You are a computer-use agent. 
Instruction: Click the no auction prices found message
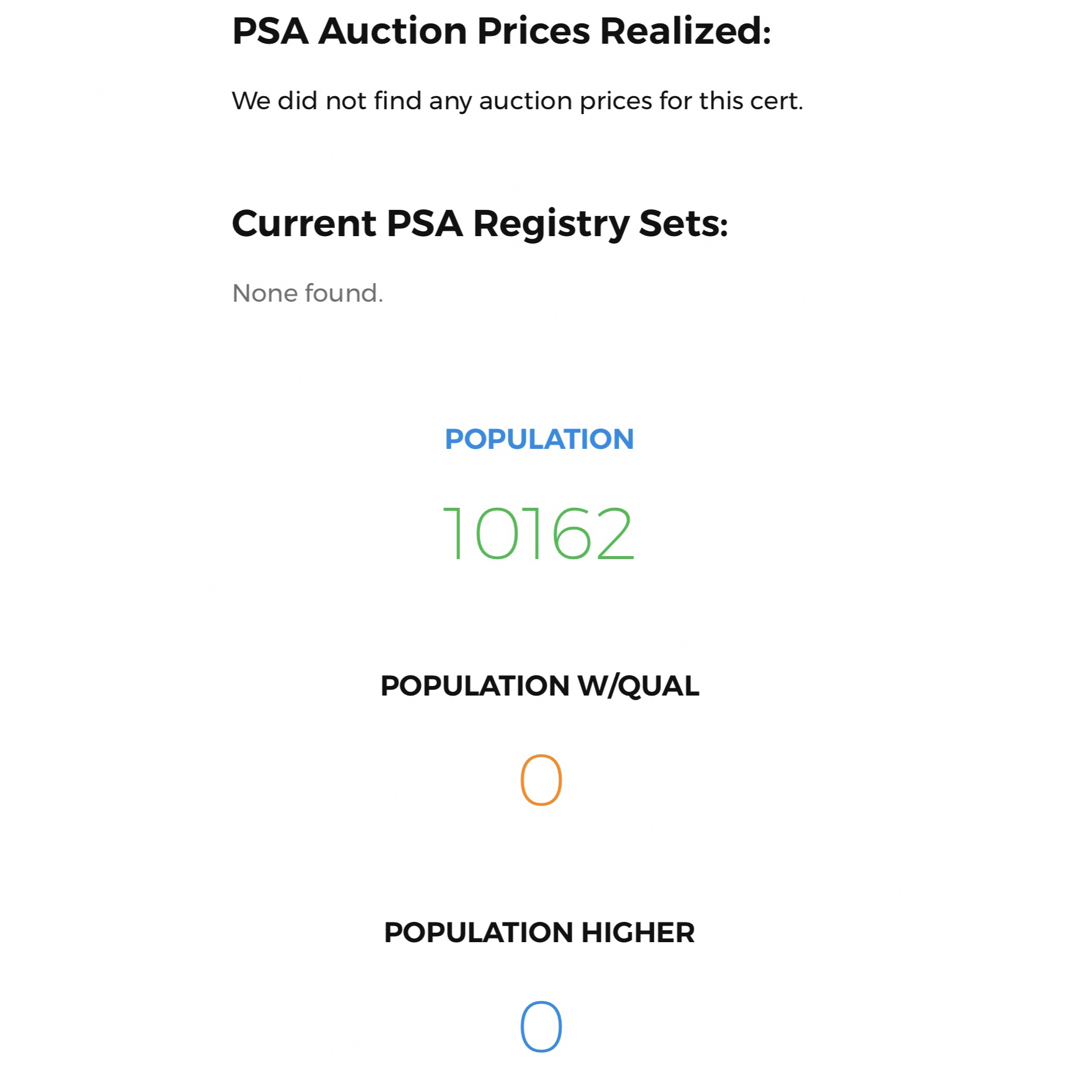click(517, 101)
